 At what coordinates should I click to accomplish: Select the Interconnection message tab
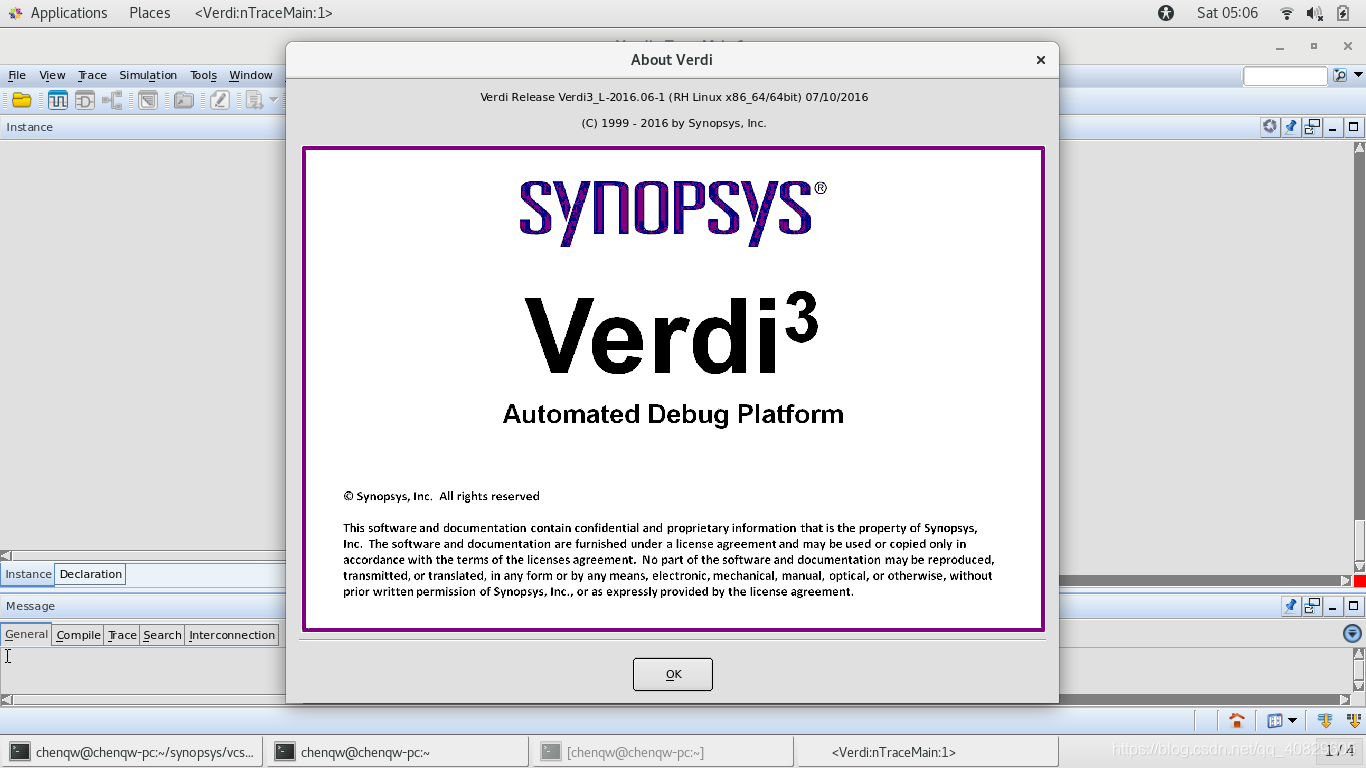232,635
